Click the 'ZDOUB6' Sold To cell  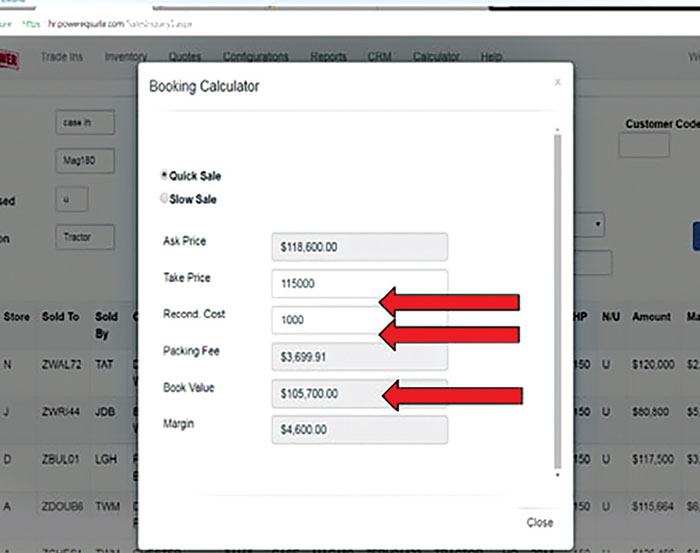click(x=62, y=507)
